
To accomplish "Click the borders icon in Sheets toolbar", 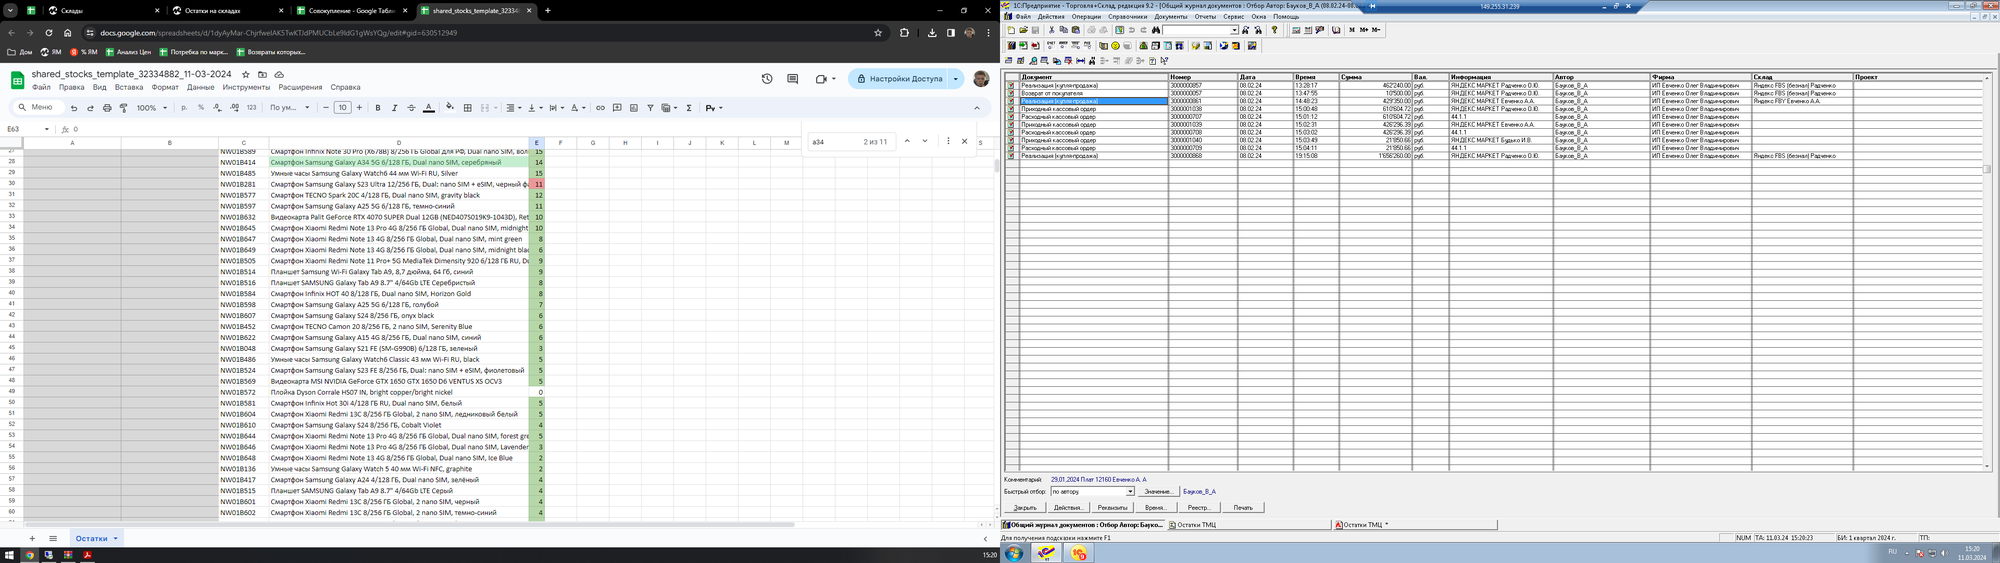I will 467,108.
